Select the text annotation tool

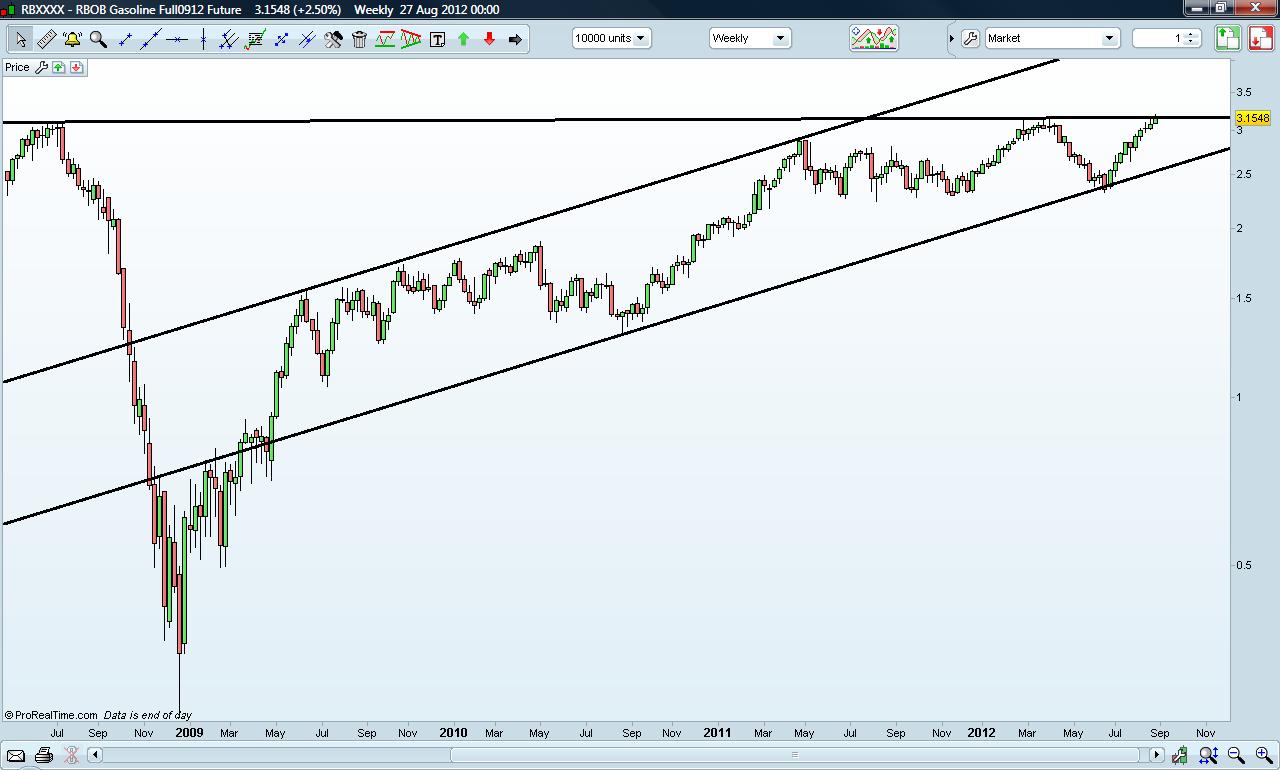click(437, 39)
